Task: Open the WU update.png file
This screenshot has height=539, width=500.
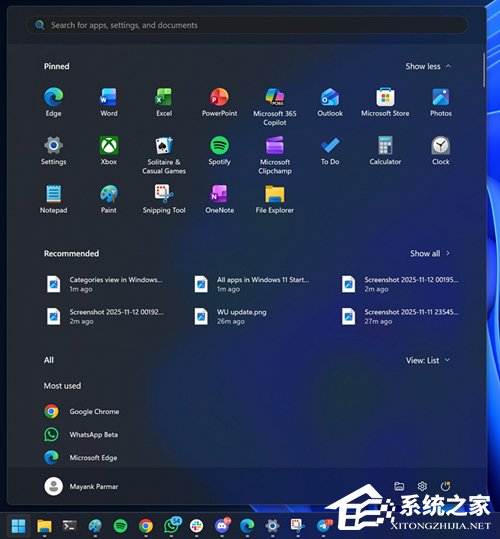Action: click(x=230, y=317)
